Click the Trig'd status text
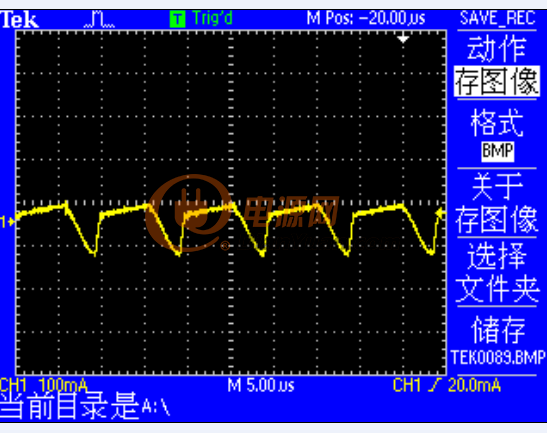This screenshot has width=547, height=433. click(212, 18)
